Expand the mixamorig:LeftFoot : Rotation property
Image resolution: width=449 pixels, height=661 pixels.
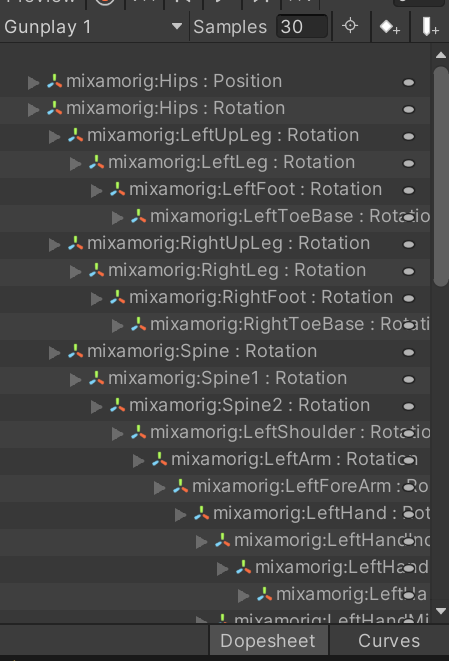coord(97,190)
